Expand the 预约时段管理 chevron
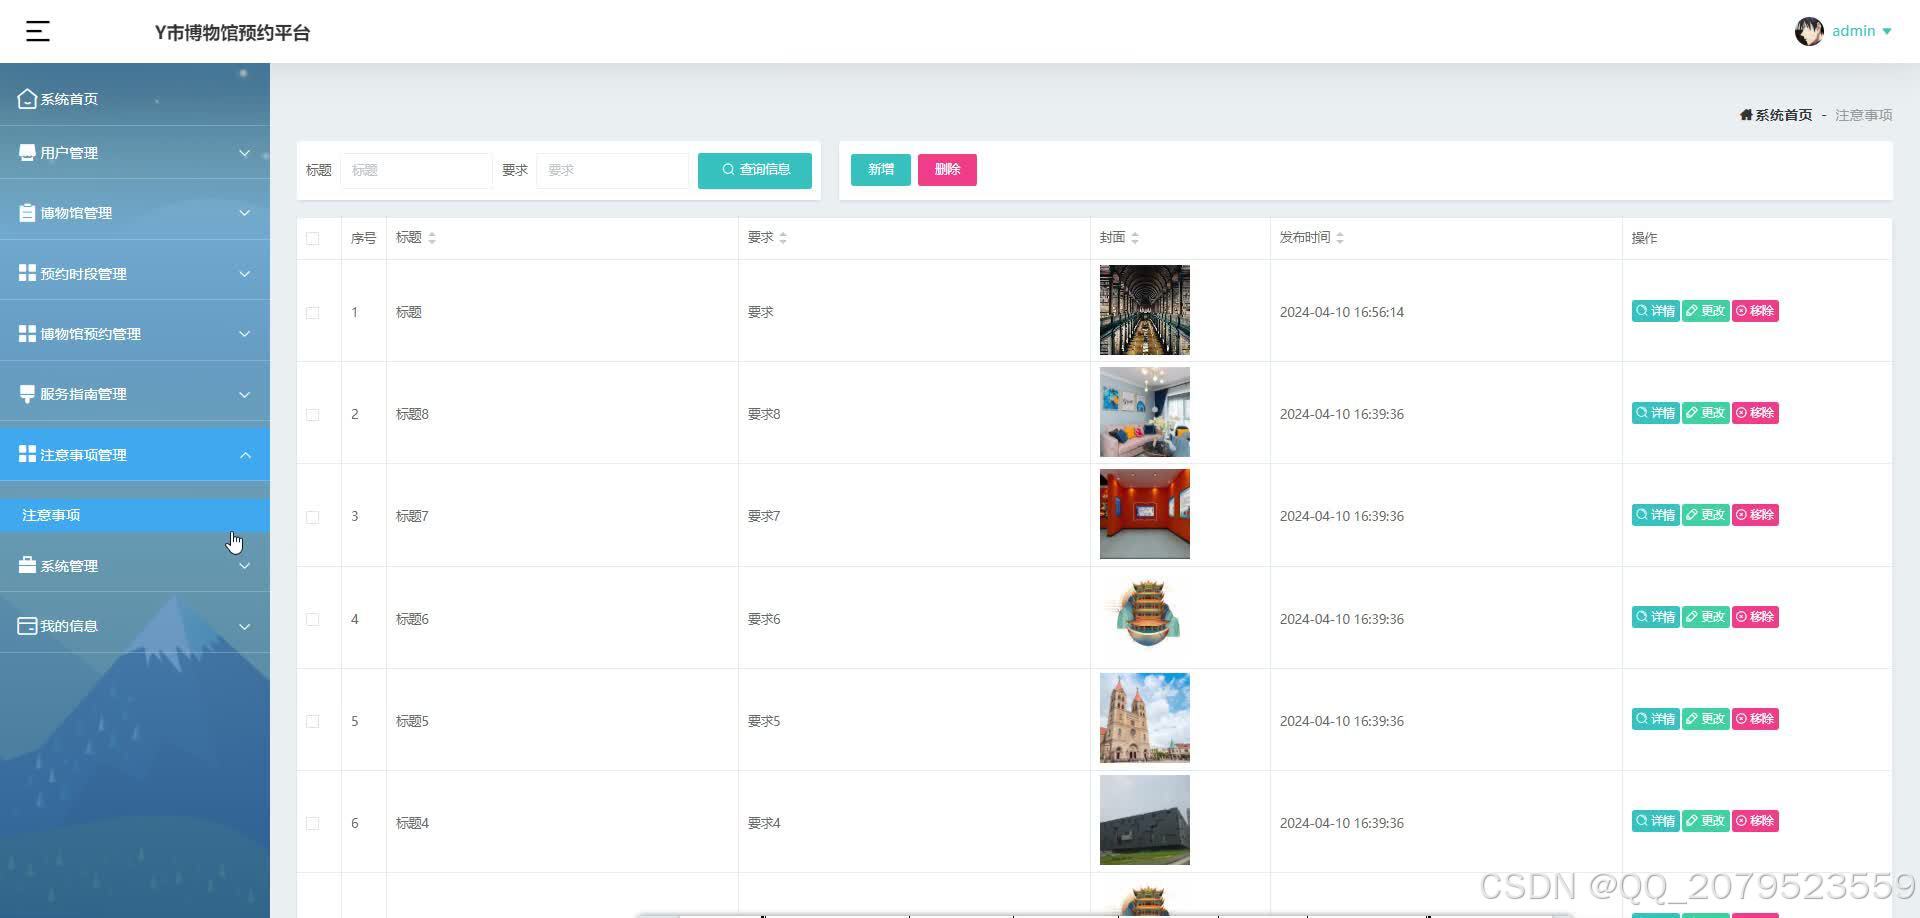 pos(244,273)
